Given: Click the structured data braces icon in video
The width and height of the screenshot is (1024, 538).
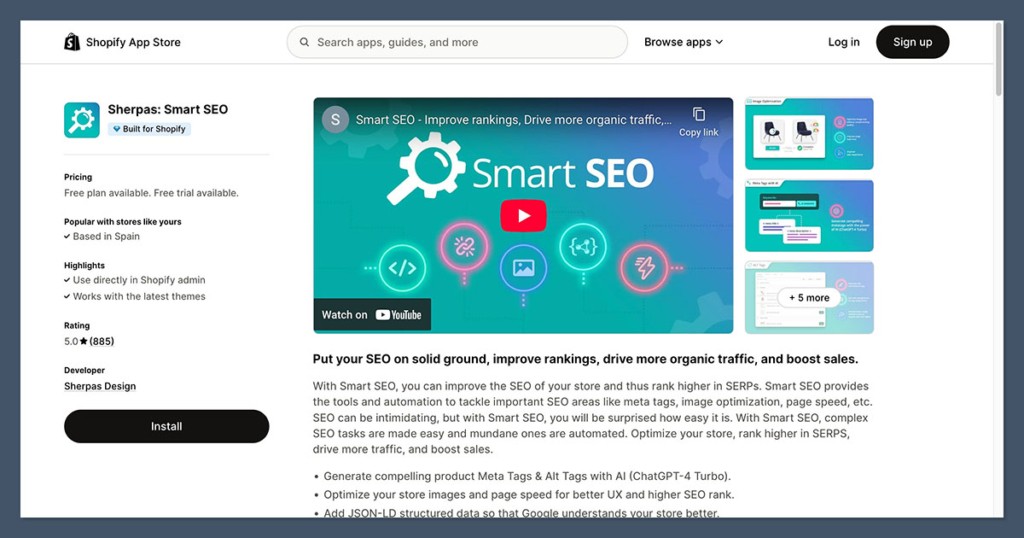Looking at the screenshot, I should pyautogui.click(x=583, y=246).
